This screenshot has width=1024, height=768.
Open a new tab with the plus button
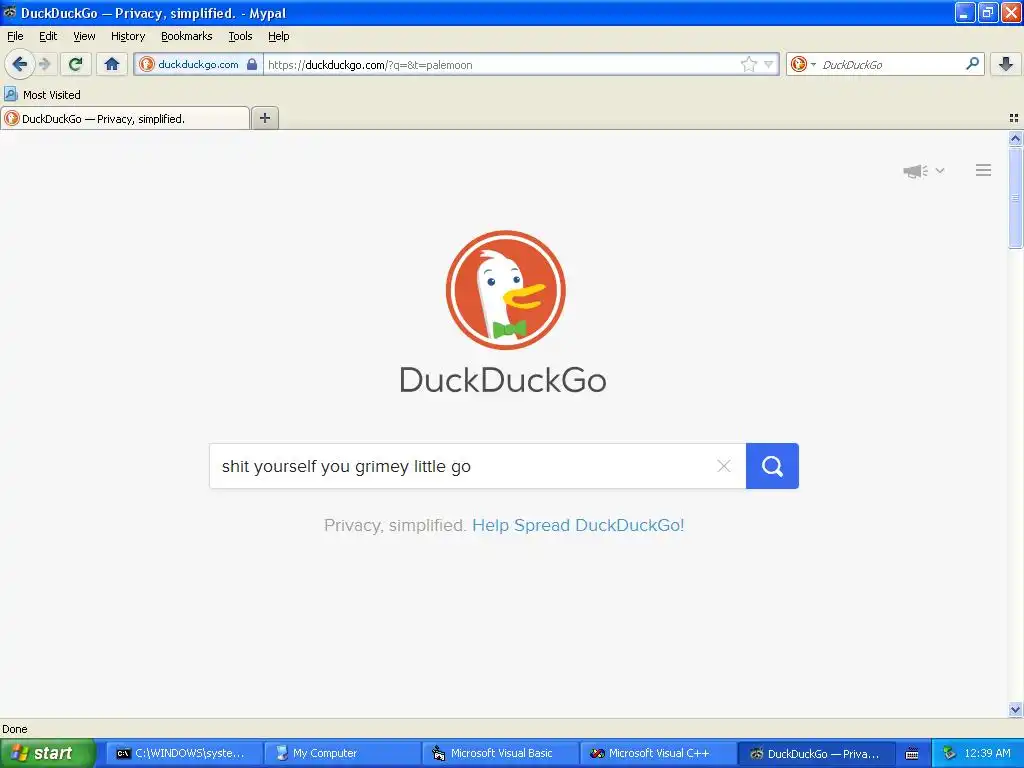(264, 118)
